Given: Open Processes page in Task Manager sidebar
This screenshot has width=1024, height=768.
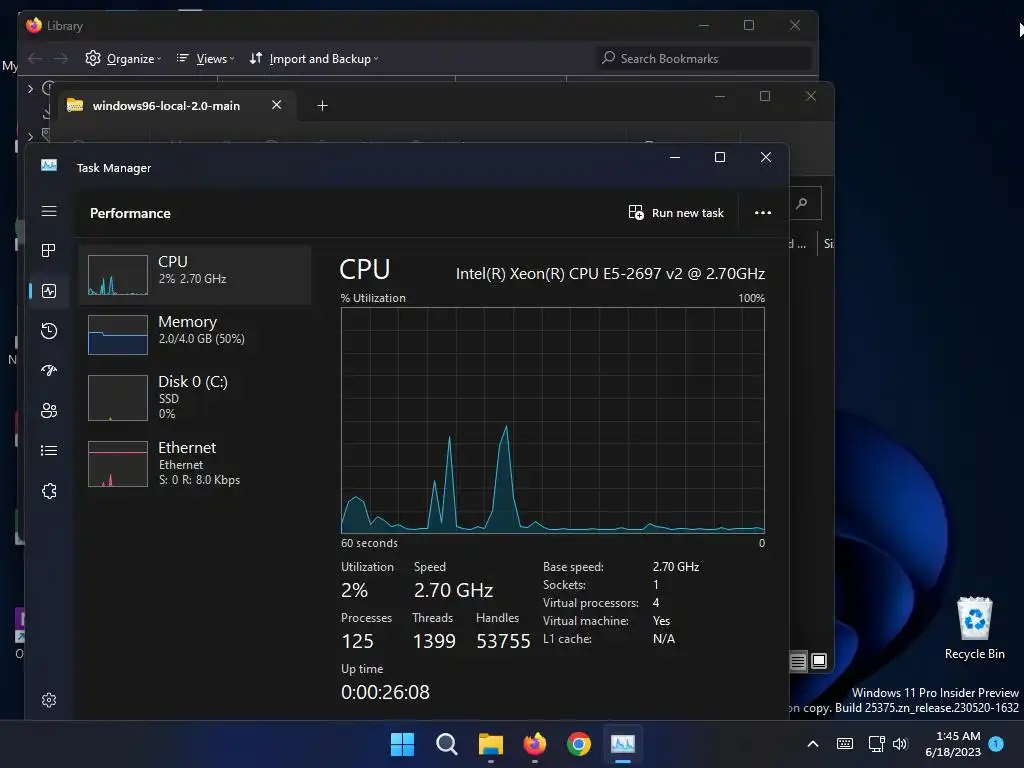Looking at the screenshot, I should [x=49, y=251].
